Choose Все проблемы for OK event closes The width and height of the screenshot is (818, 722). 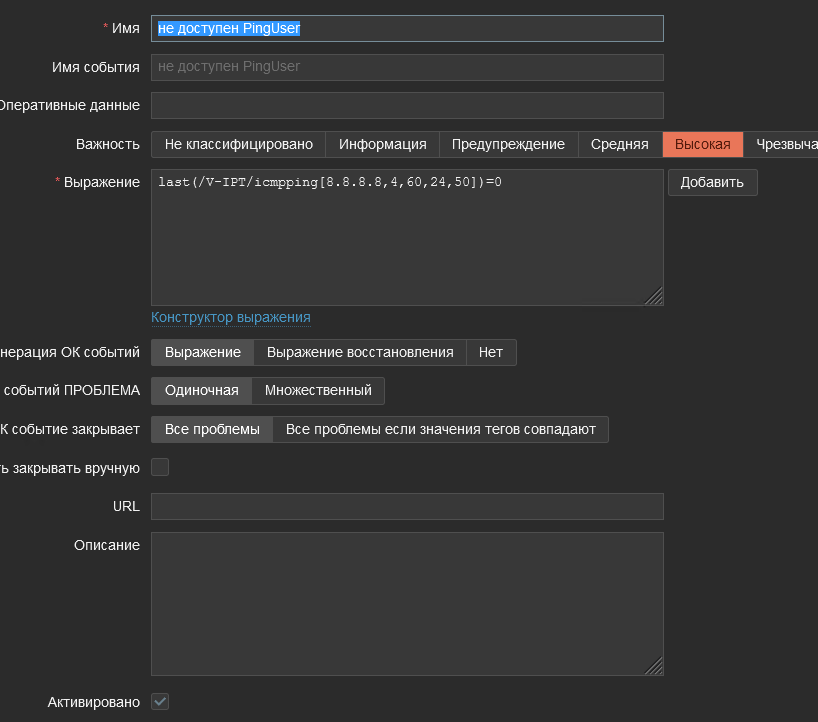[212, 429]
